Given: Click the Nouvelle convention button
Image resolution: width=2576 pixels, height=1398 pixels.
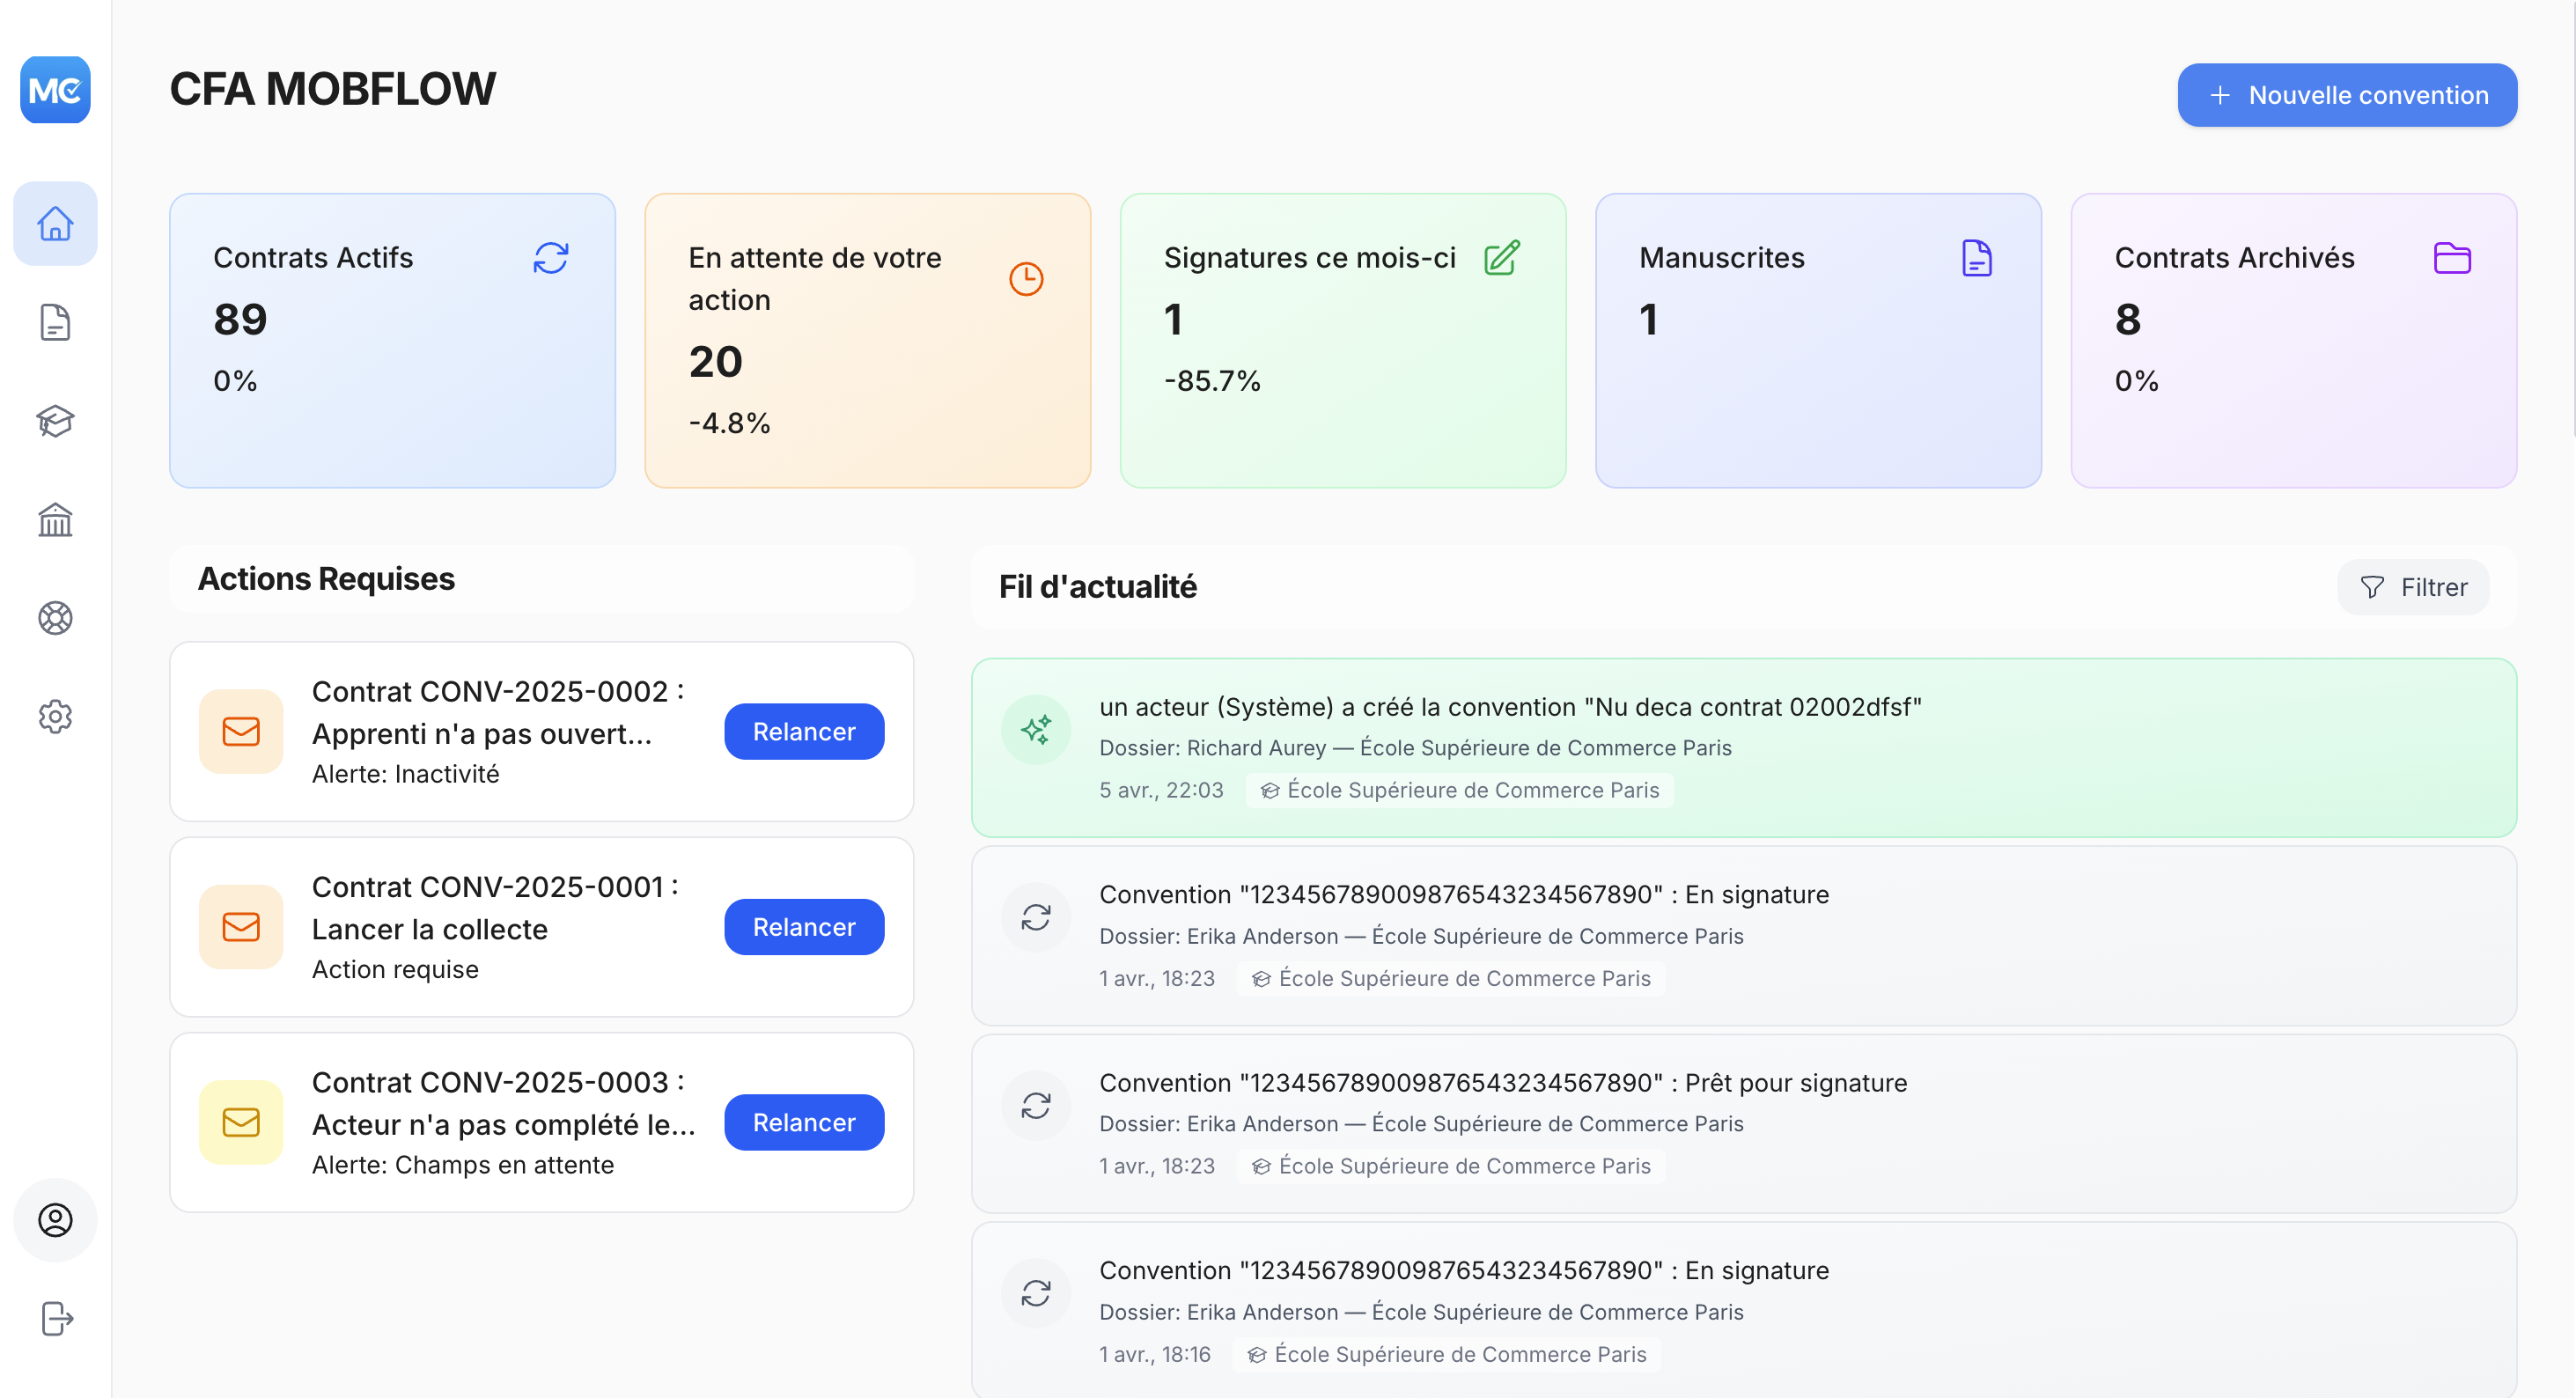Looking at the screenshot, I should [x=2346, y=95].
